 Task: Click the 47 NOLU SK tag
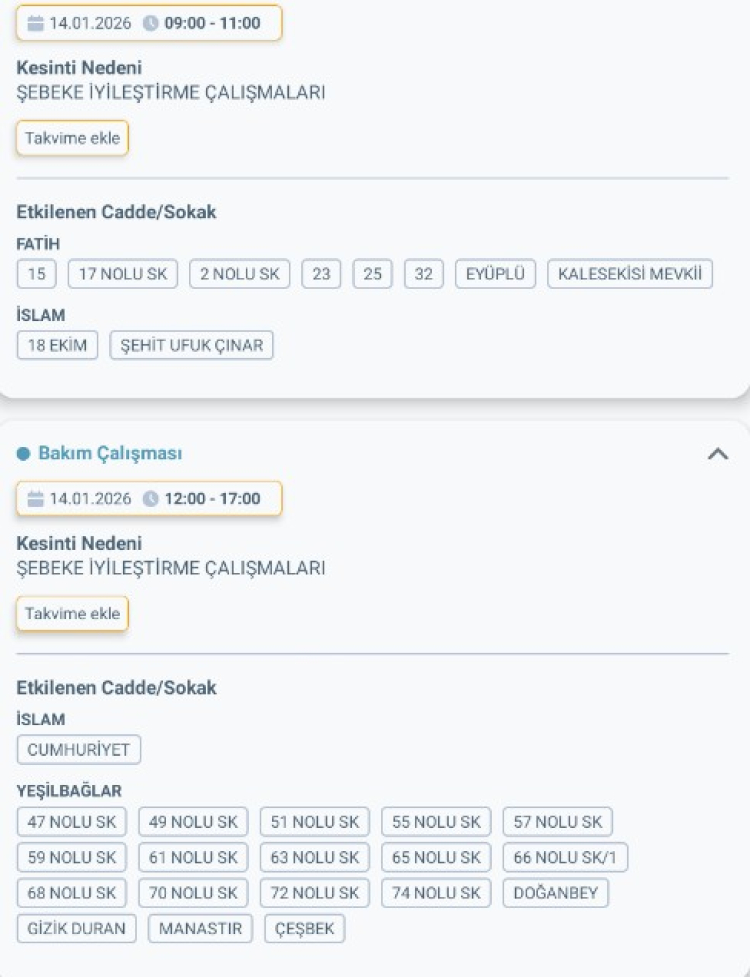coord(72,822)
